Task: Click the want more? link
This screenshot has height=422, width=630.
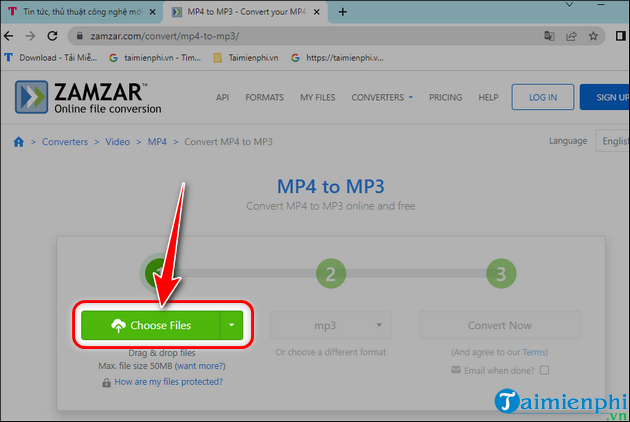Action: [x=200, y=366]
